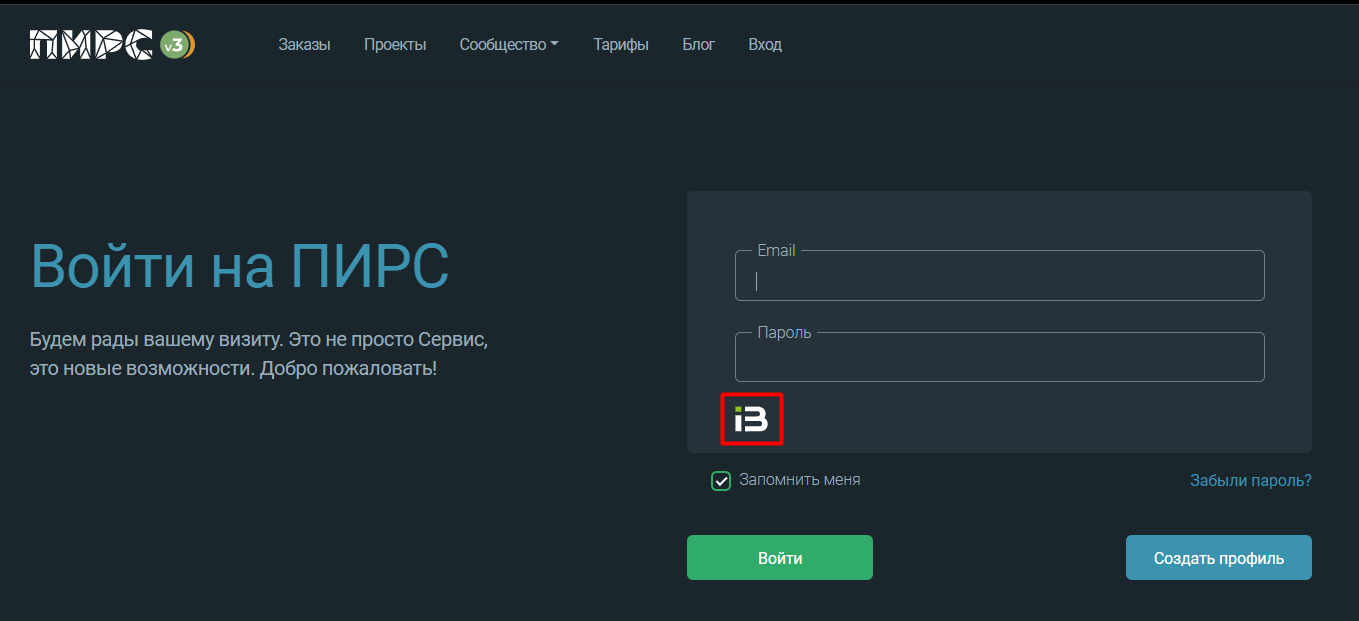Click into the Пароль input field
Screen dimensions: 1359x621
point(1000,357)
